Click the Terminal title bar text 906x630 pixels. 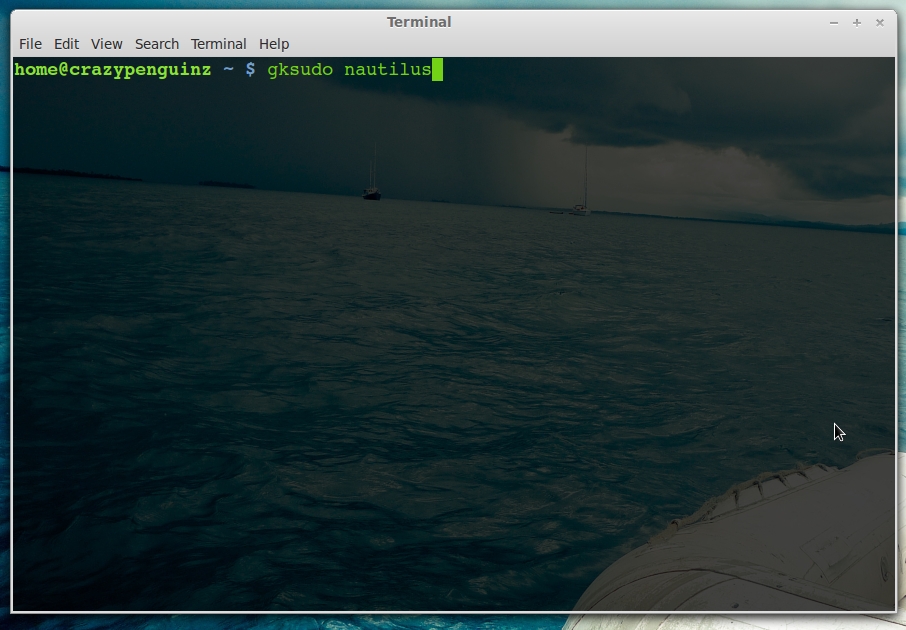point(419,22)
